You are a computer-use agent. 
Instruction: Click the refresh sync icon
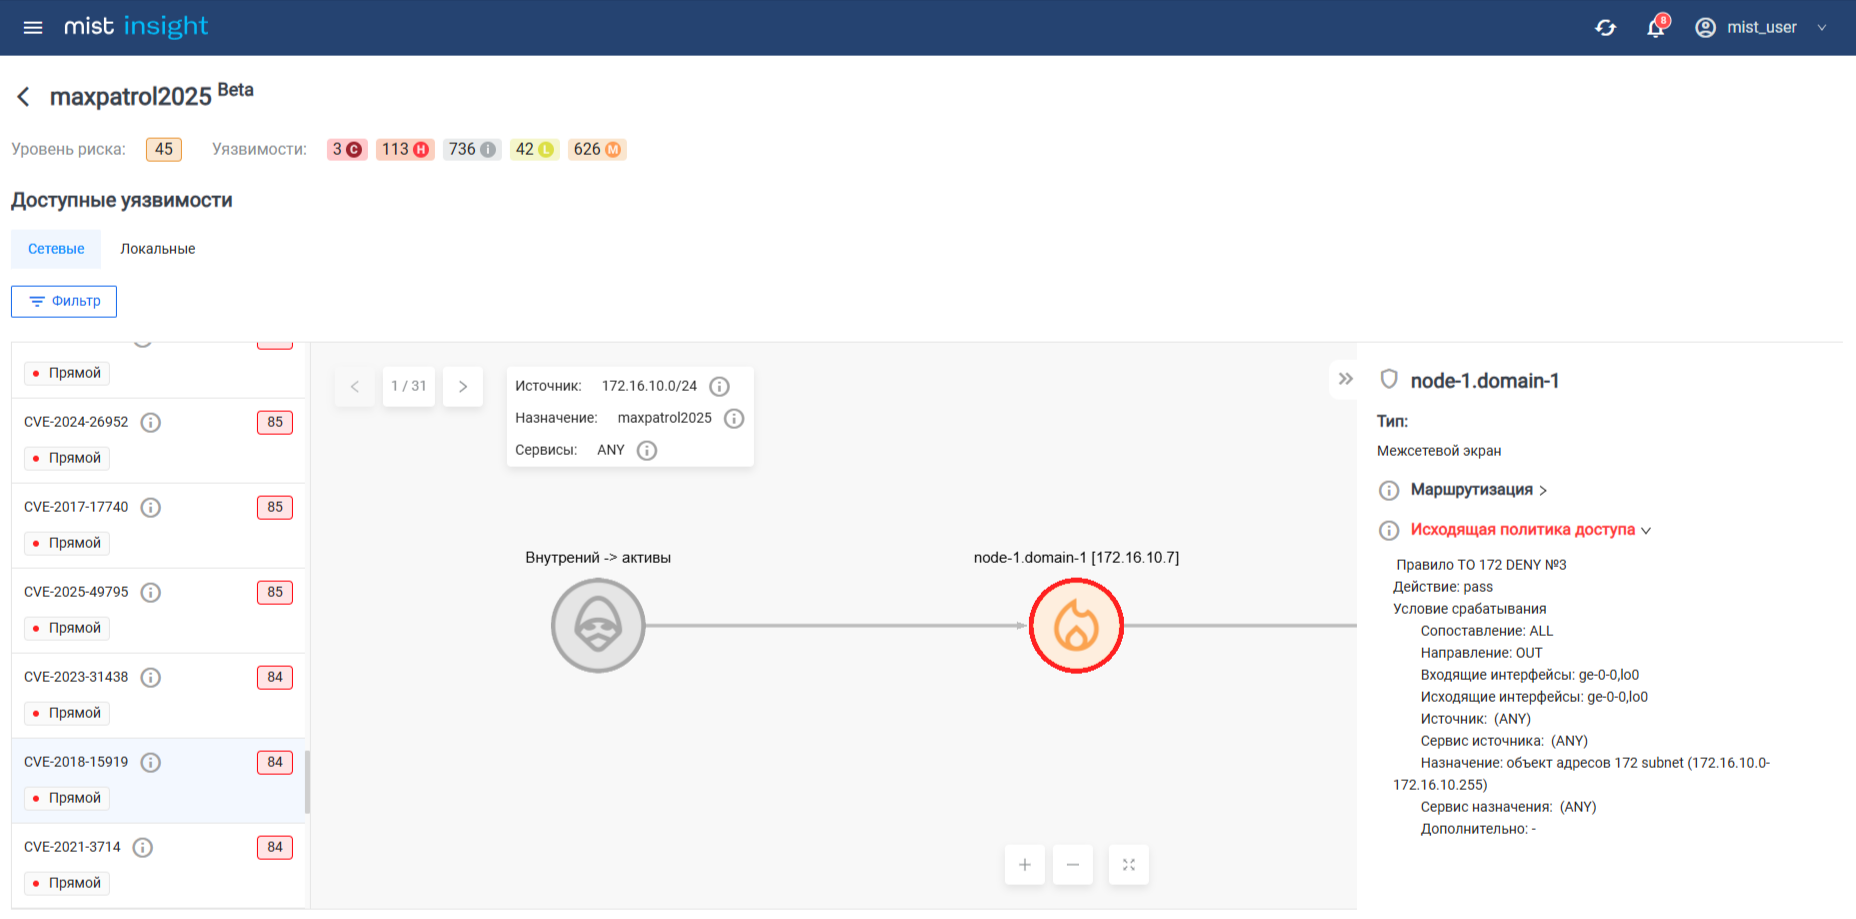pos(1606,27)
